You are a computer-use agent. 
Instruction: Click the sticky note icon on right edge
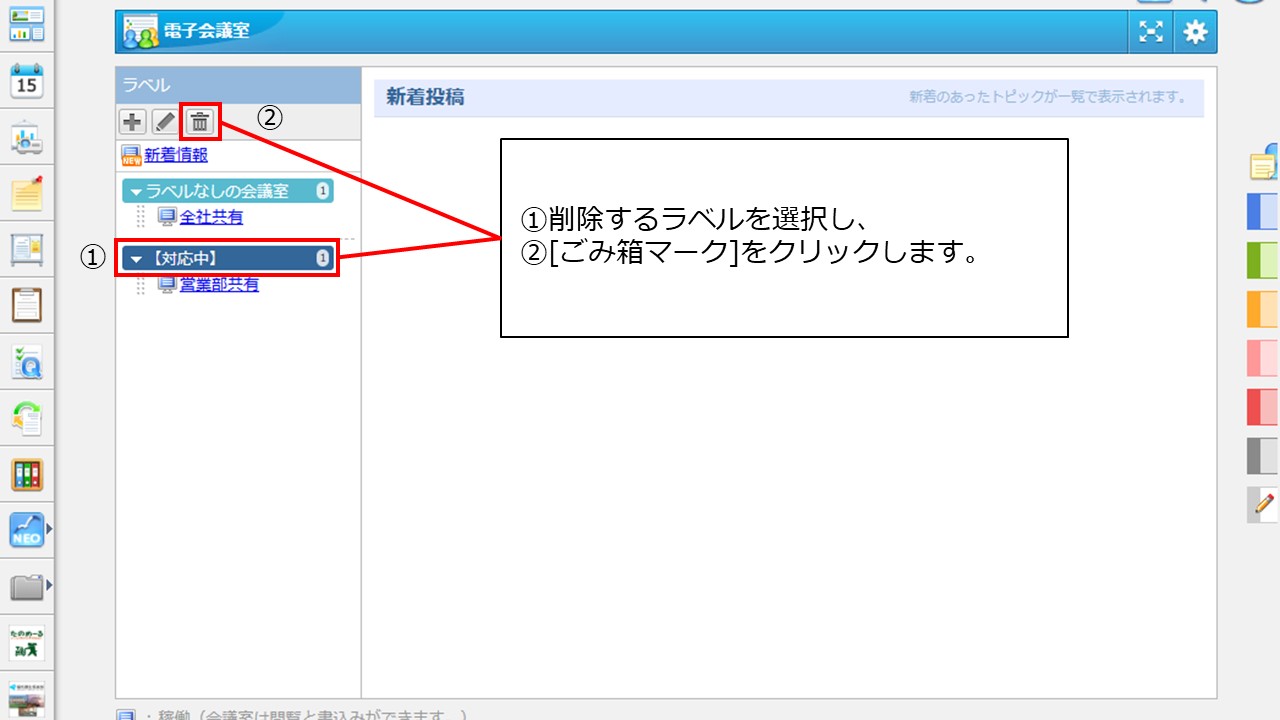click(1265, 163)
